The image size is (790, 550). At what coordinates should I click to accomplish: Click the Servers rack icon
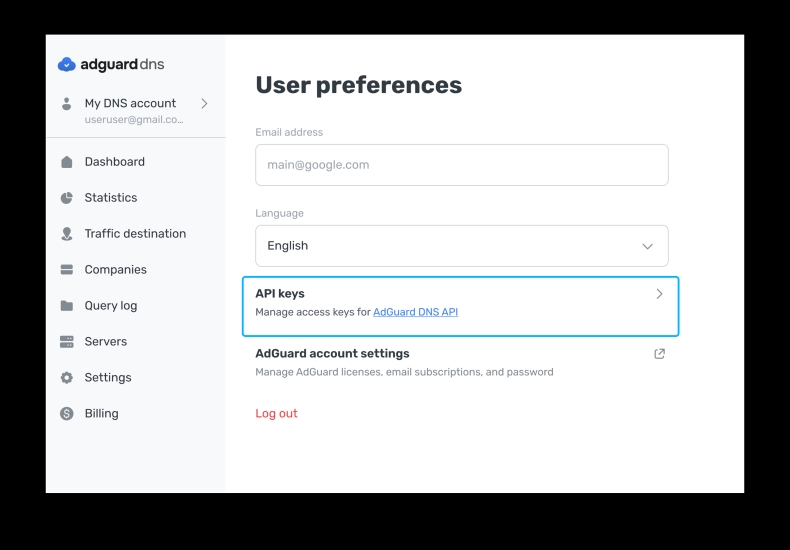(x=67, y=342)
